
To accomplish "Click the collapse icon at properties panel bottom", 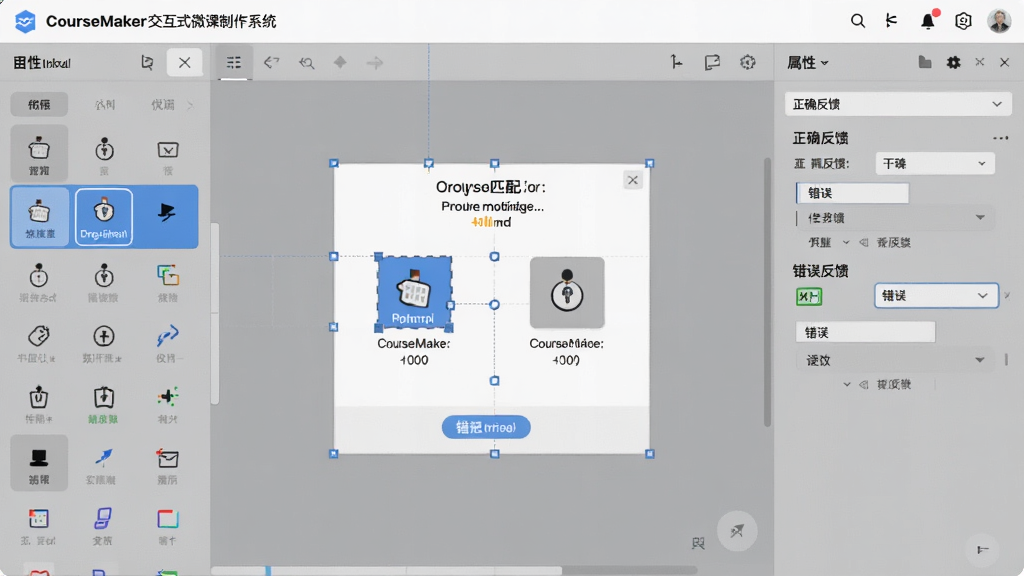I will 982,549.
